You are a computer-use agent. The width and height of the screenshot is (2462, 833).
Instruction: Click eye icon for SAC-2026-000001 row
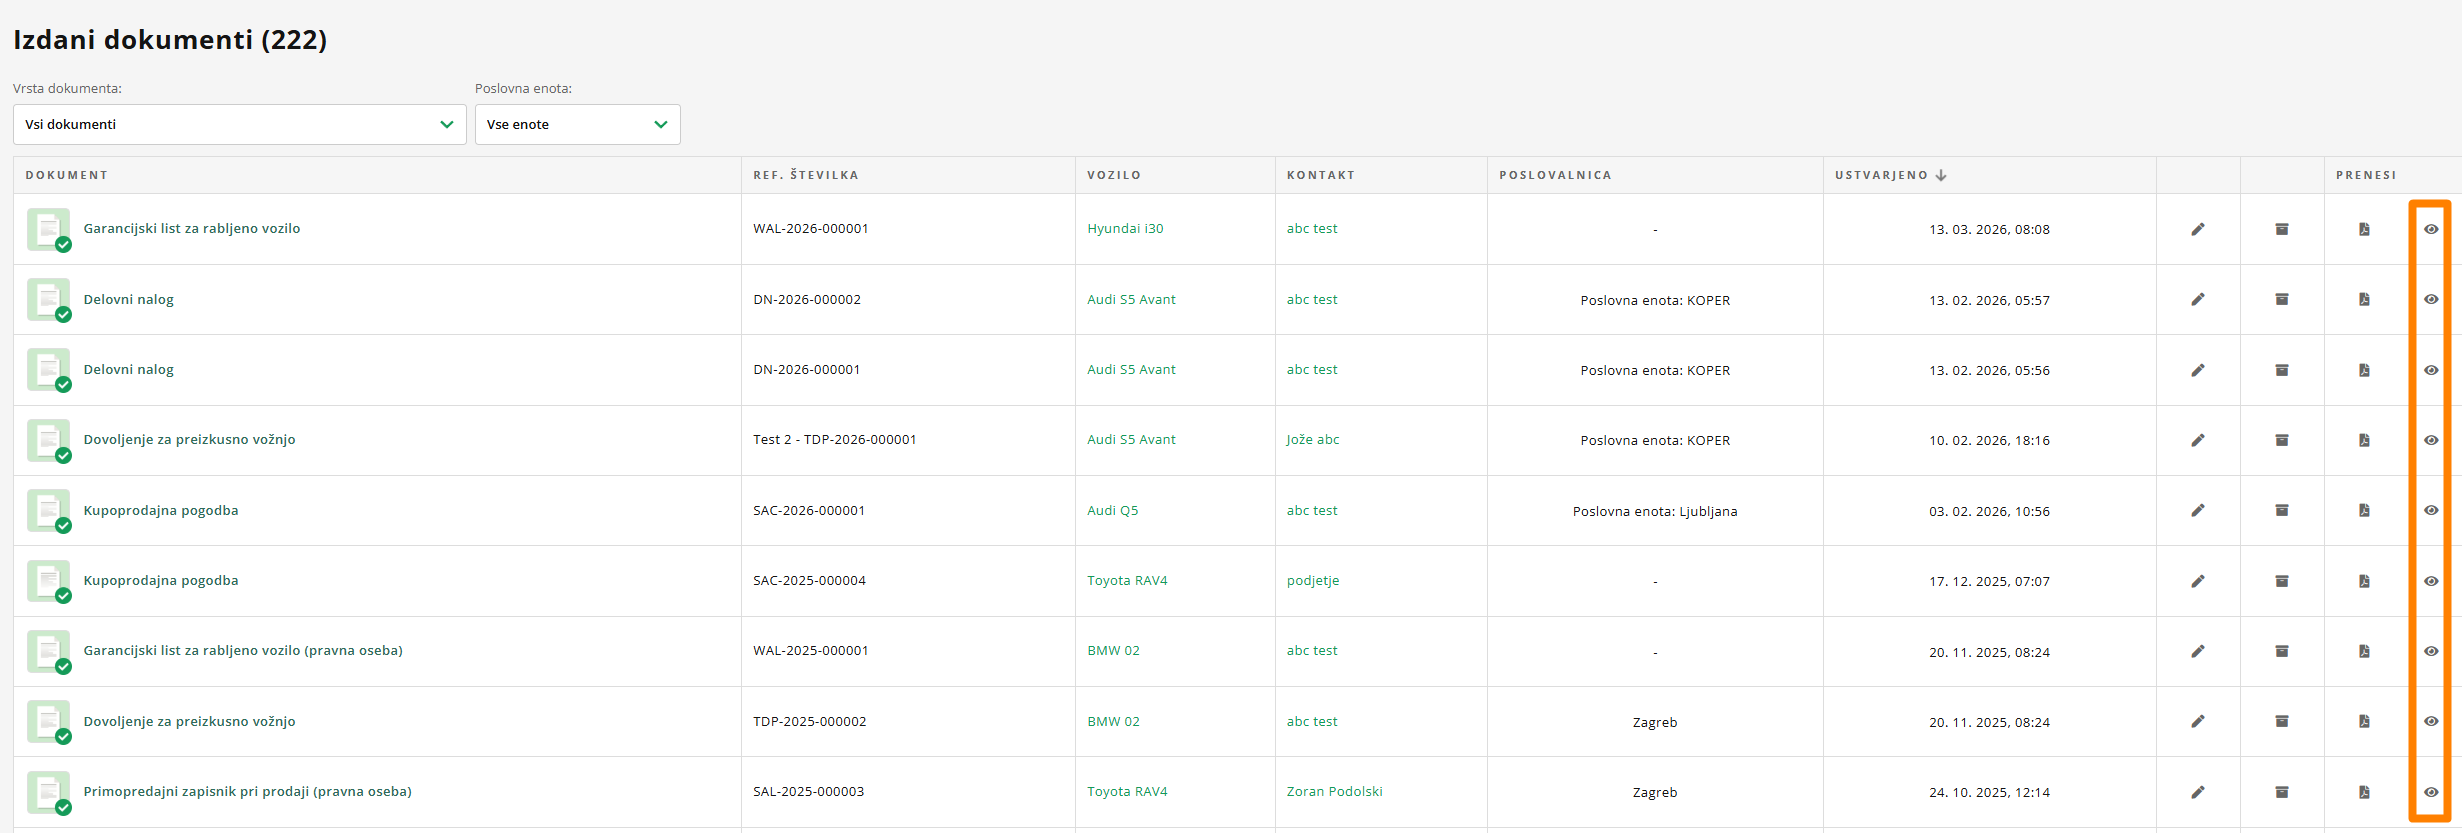point(2430,510)
